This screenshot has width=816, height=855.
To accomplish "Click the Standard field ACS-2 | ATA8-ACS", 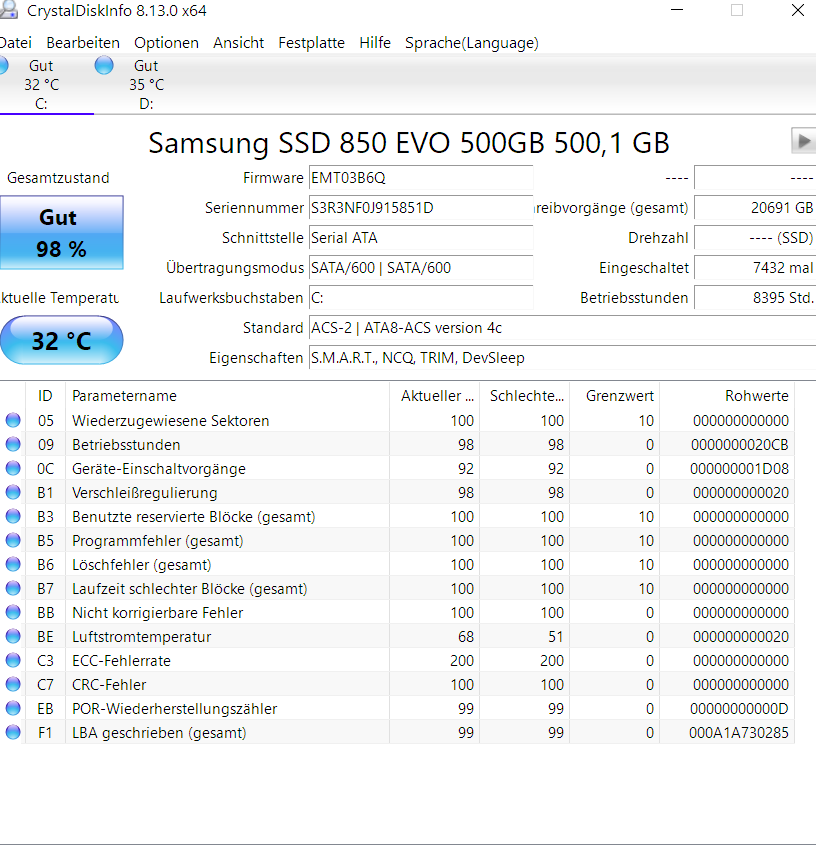I will pos(562,328).
